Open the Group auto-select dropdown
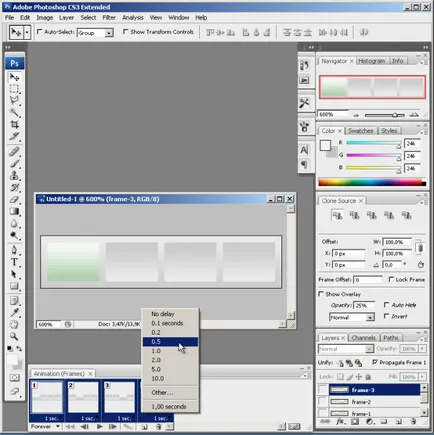This screenshot has width=434, height=435. click(95, 33)
